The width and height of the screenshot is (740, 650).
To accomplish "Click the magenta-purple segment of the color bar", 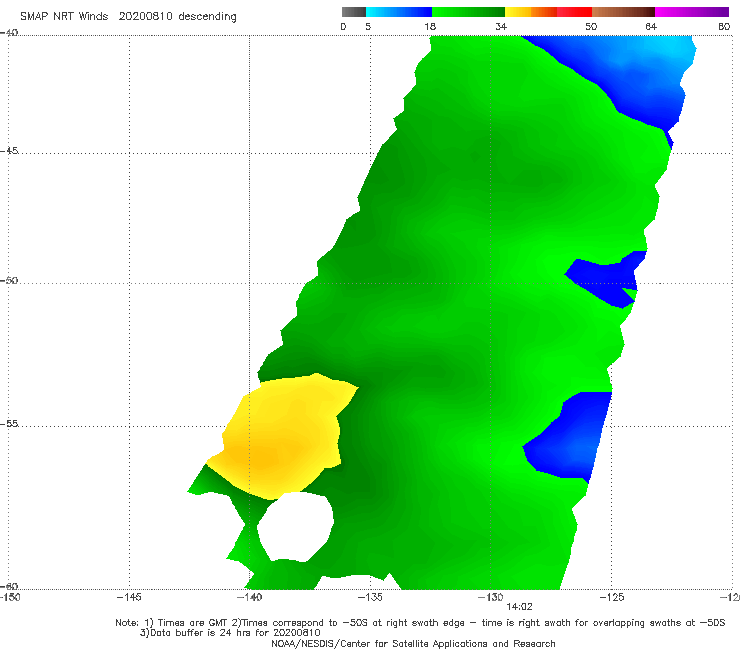I will (x=692, y=12).
